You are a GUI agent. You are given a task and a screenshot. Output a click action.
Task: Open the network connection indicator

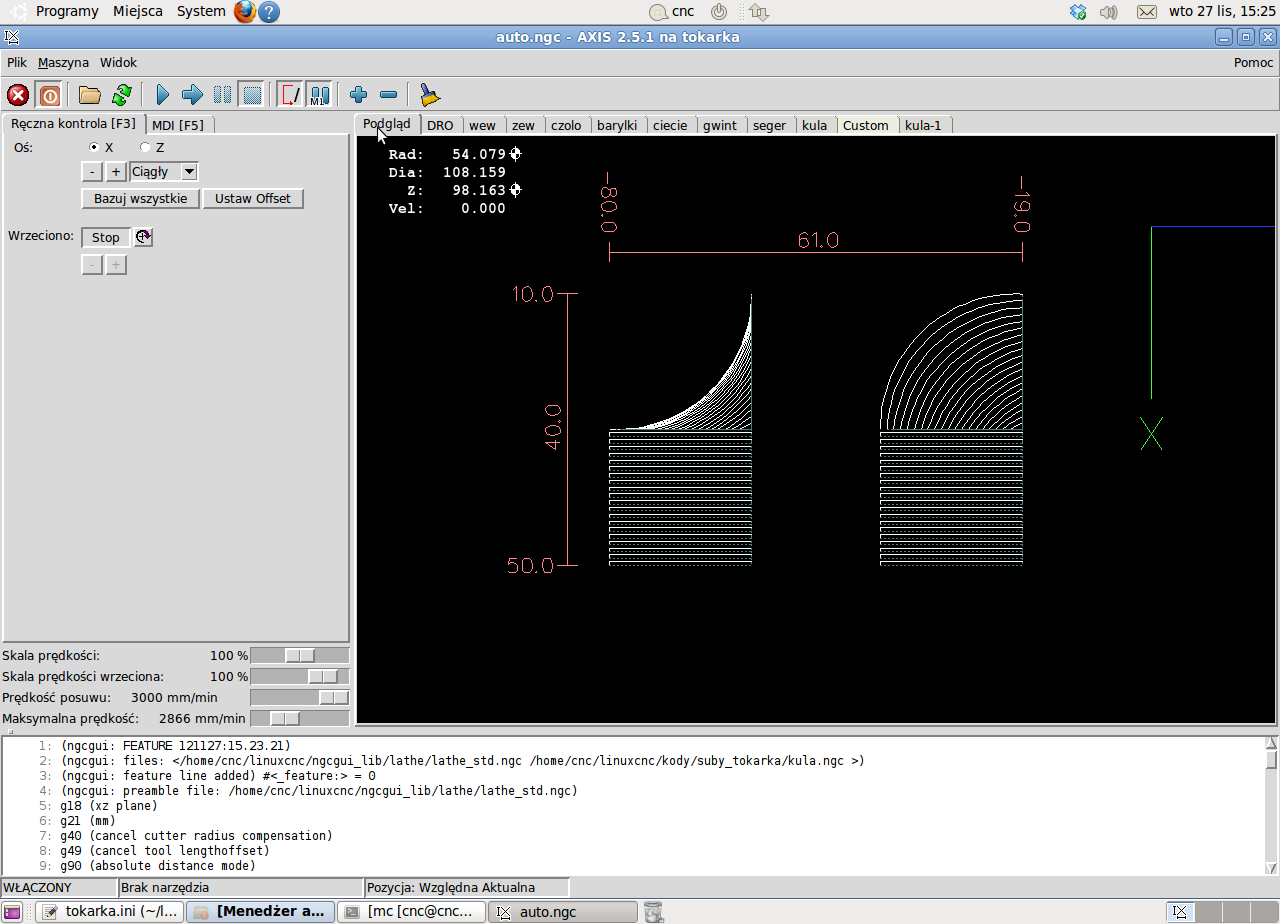(x=758, y=12)
